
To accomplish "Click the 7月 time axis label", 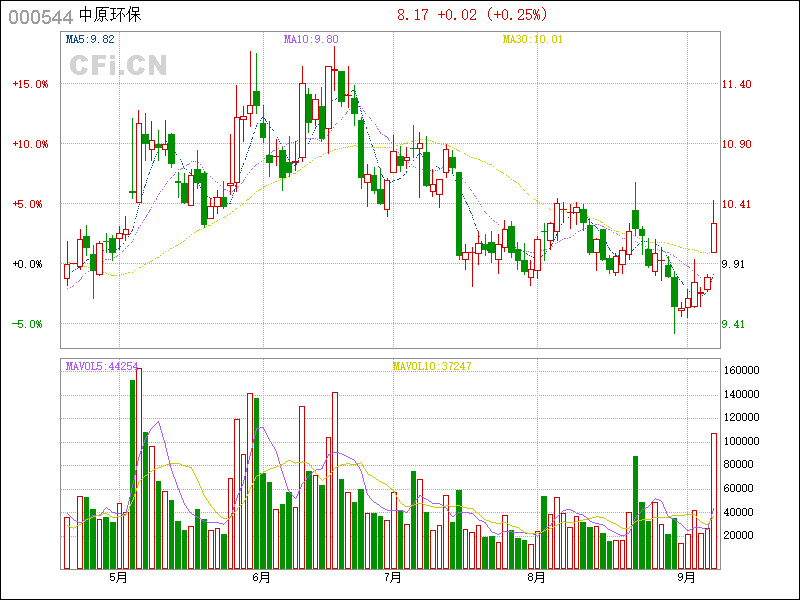I will pos(393,578).
